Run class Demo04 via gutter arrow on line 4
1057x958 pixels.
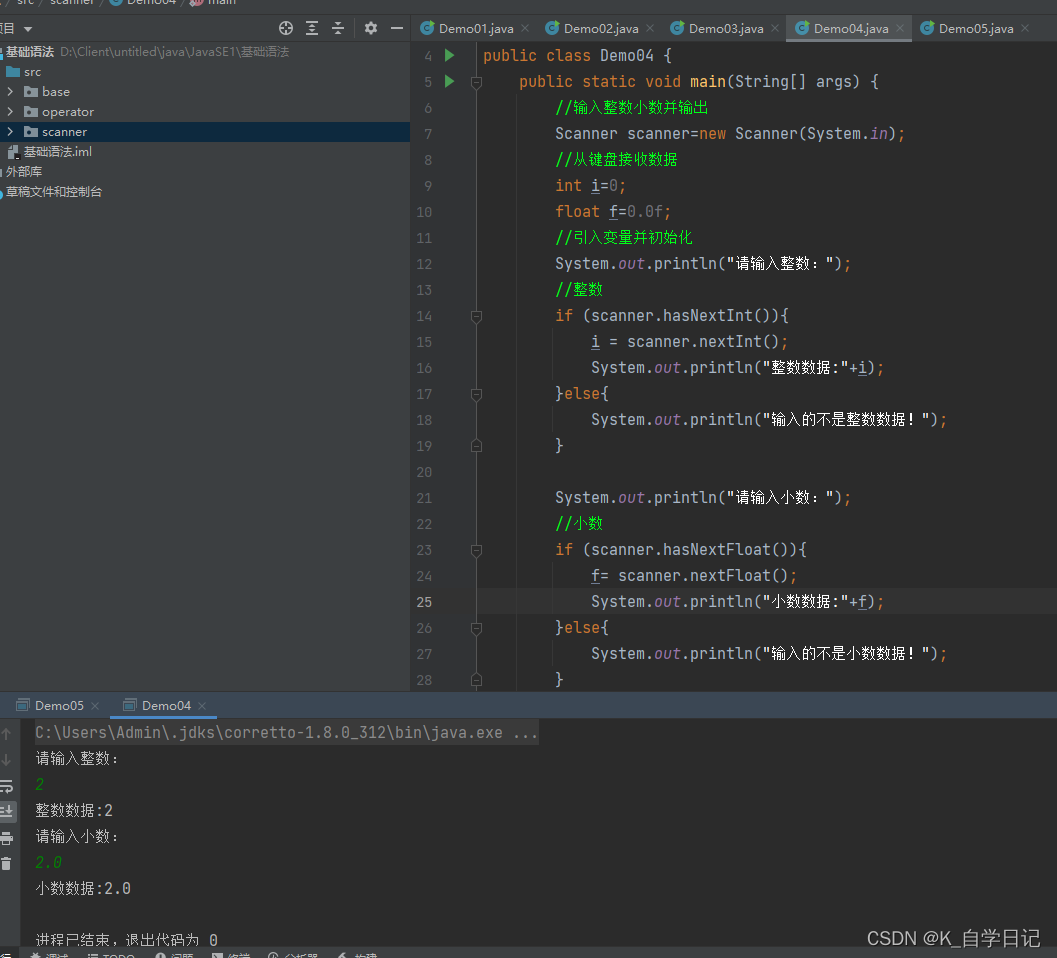(x=450, y=55)
